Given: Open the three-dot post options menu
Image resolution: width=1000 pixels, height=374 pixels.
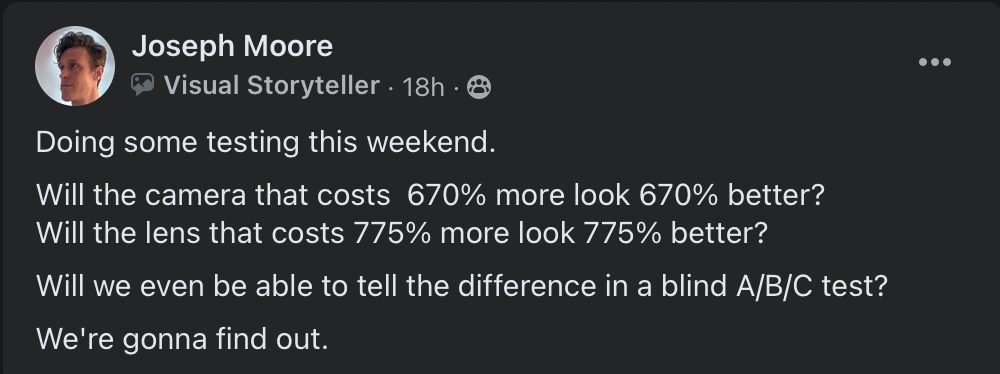Looking at the screenshot, I should [934, 62].
